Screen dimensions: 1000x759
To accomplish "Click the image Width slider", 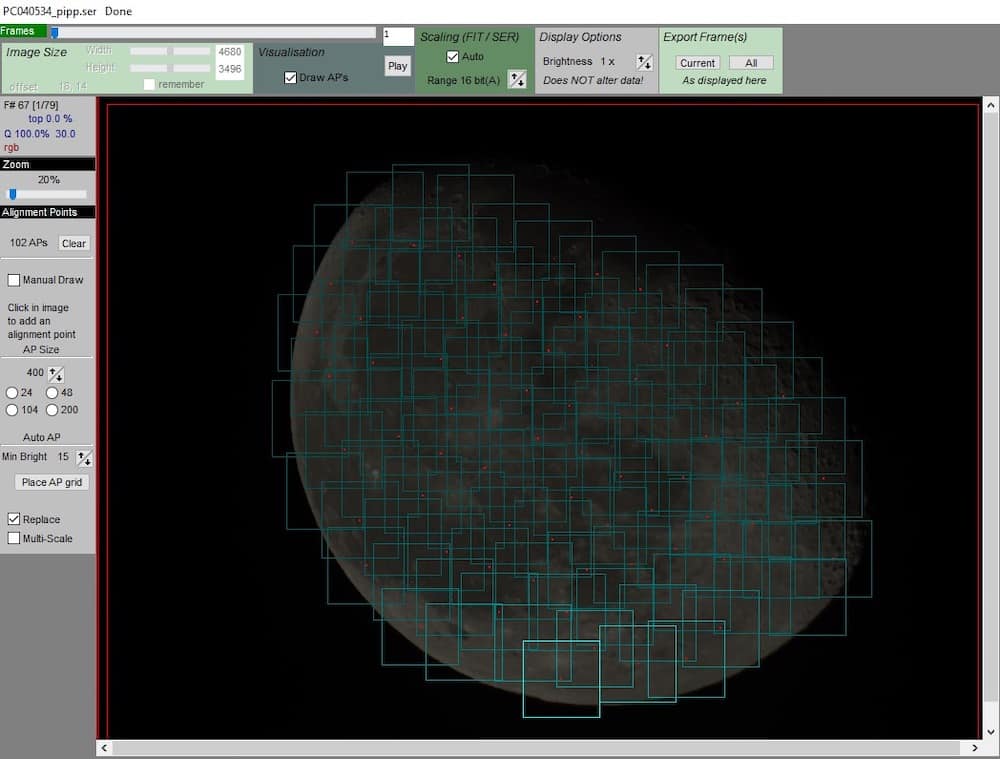I will click(x=170, y=51).
